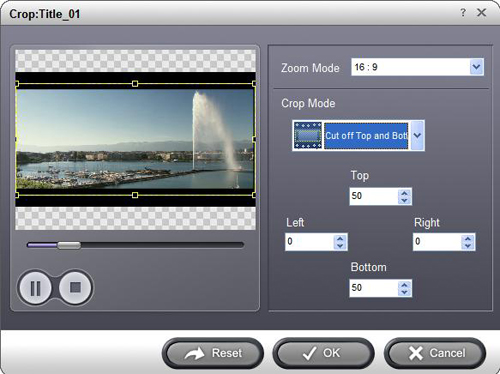The image size is (500, 374).
Task: Click the top-center crop handle
Action: coord(135,84)
